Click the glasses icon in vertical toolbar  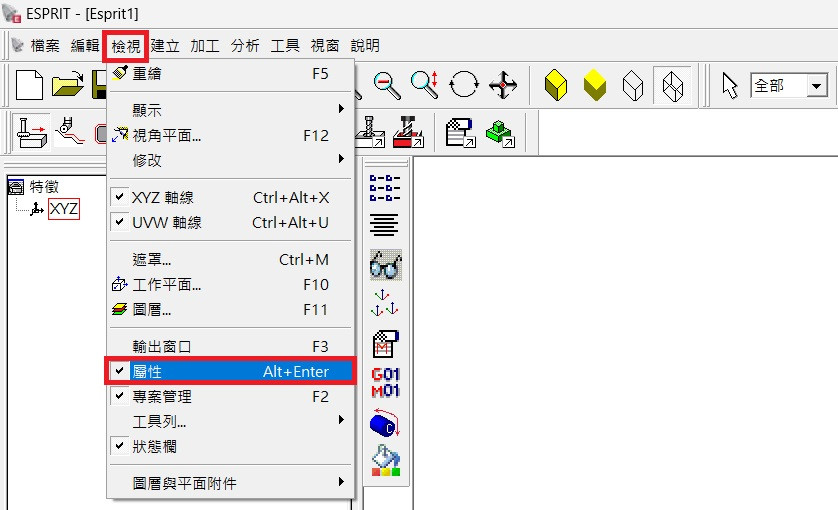click(385, 264)
